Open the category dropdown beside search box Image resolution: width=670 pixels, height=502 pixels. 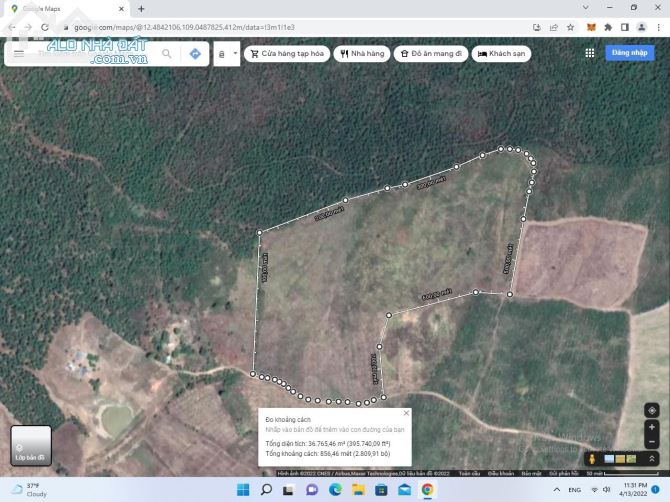point(227,54)
